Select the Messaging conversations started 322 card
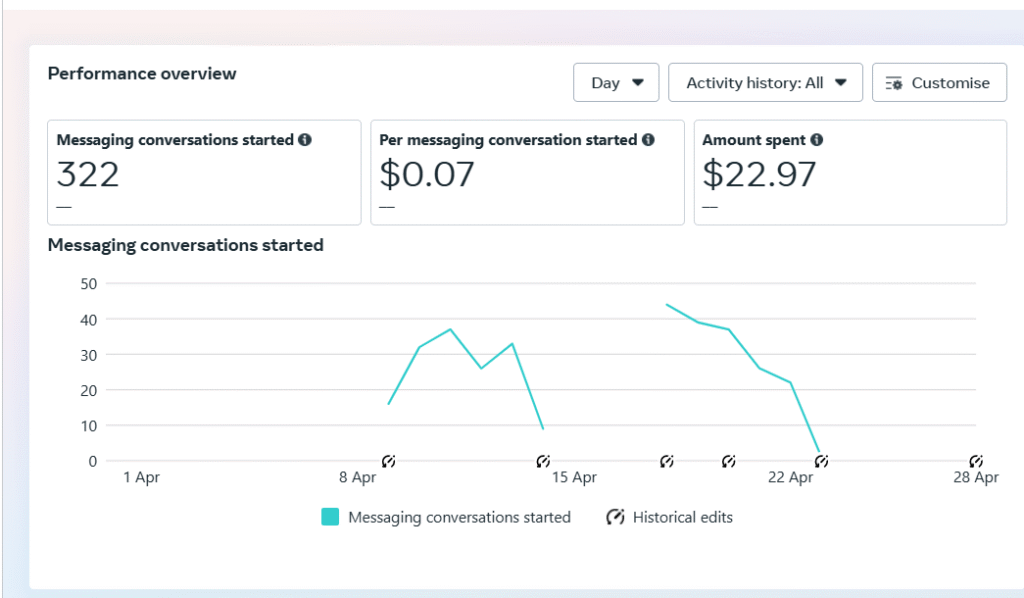The image size is (1024, 598). (x=204, y=173)
